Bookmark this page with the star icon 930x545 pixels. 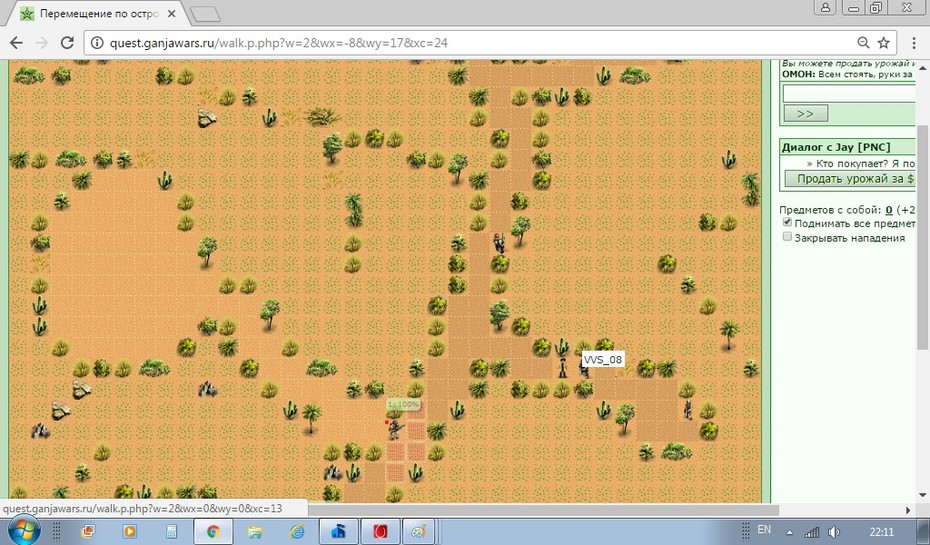tap(884, 43)
